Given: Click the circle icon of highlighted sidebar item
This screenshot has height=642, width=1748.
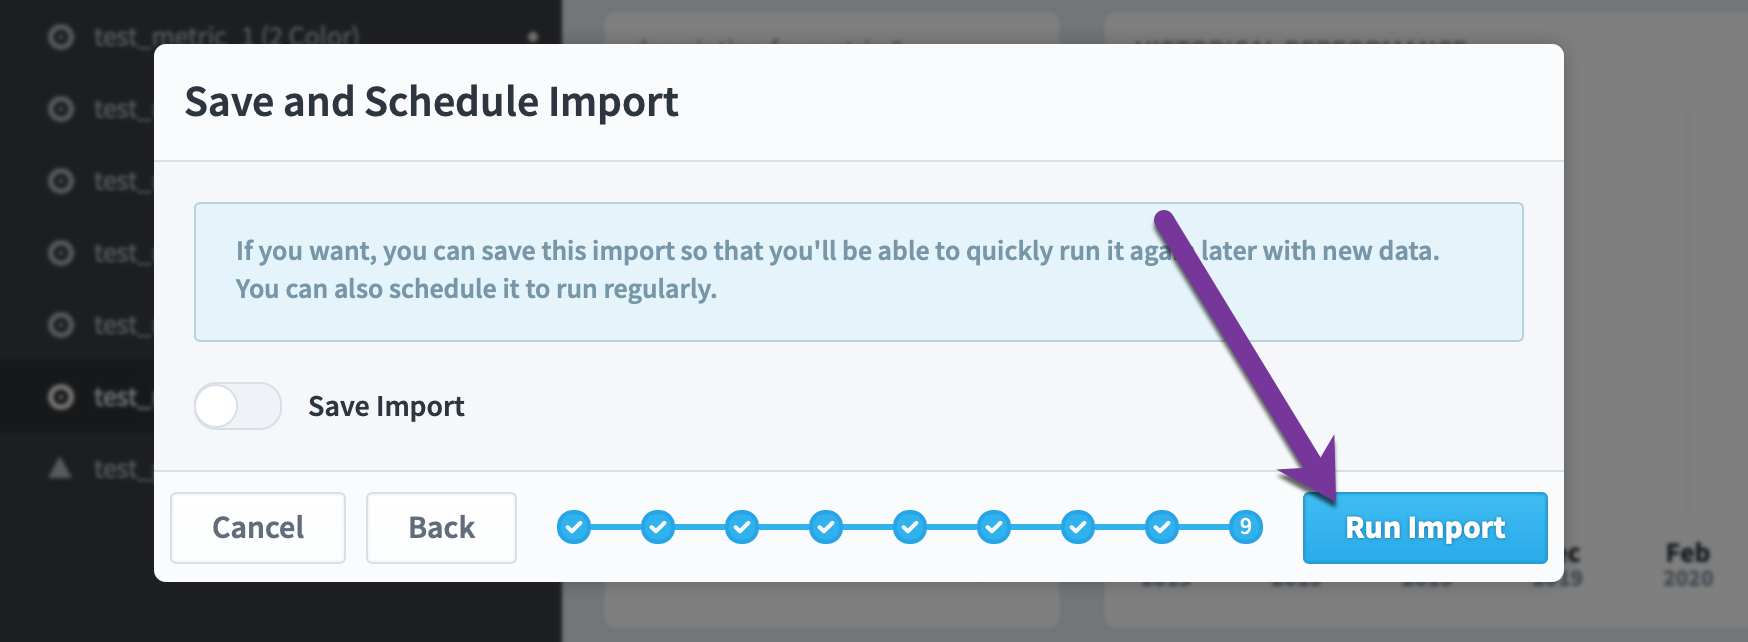Looking at the screenshot, I should [61, 397].
